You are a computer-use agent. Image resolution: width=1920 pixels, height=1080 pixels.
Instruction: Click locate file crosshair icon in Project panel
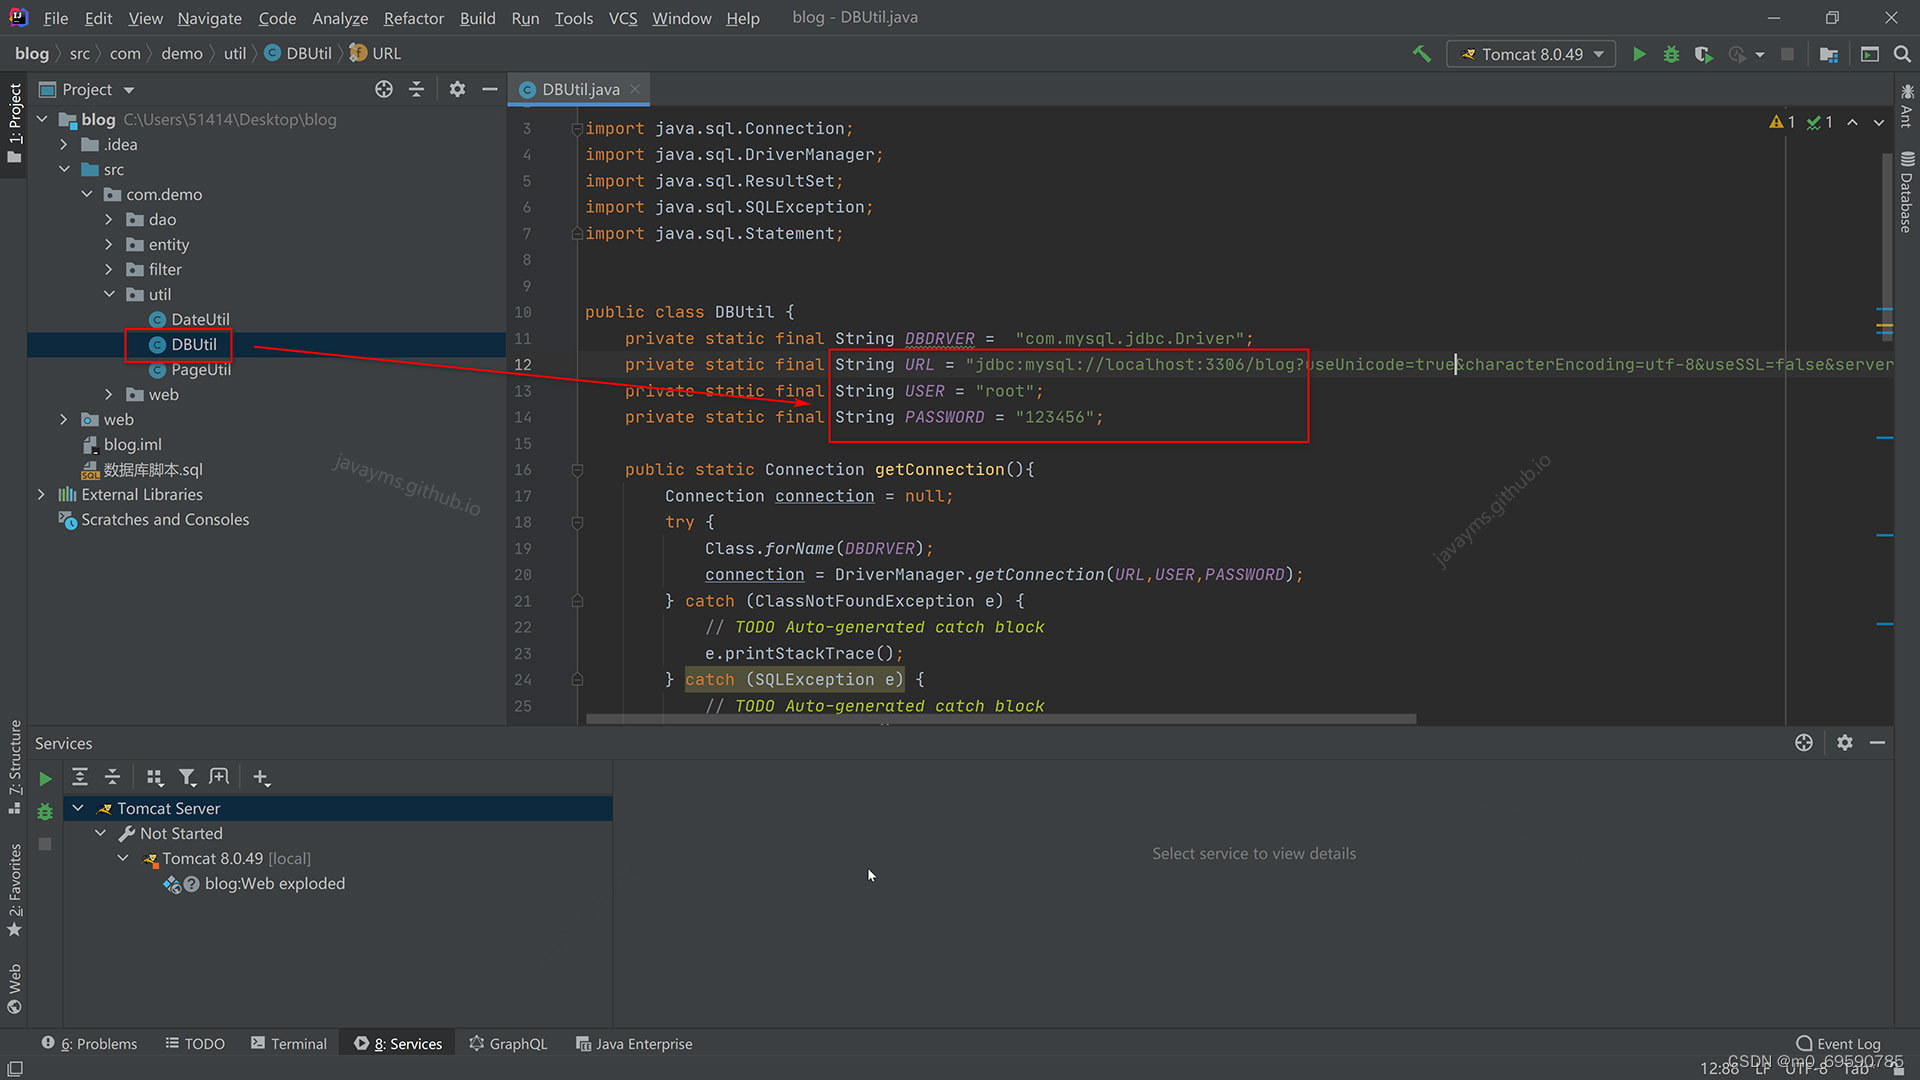click(x=384, y=89)
